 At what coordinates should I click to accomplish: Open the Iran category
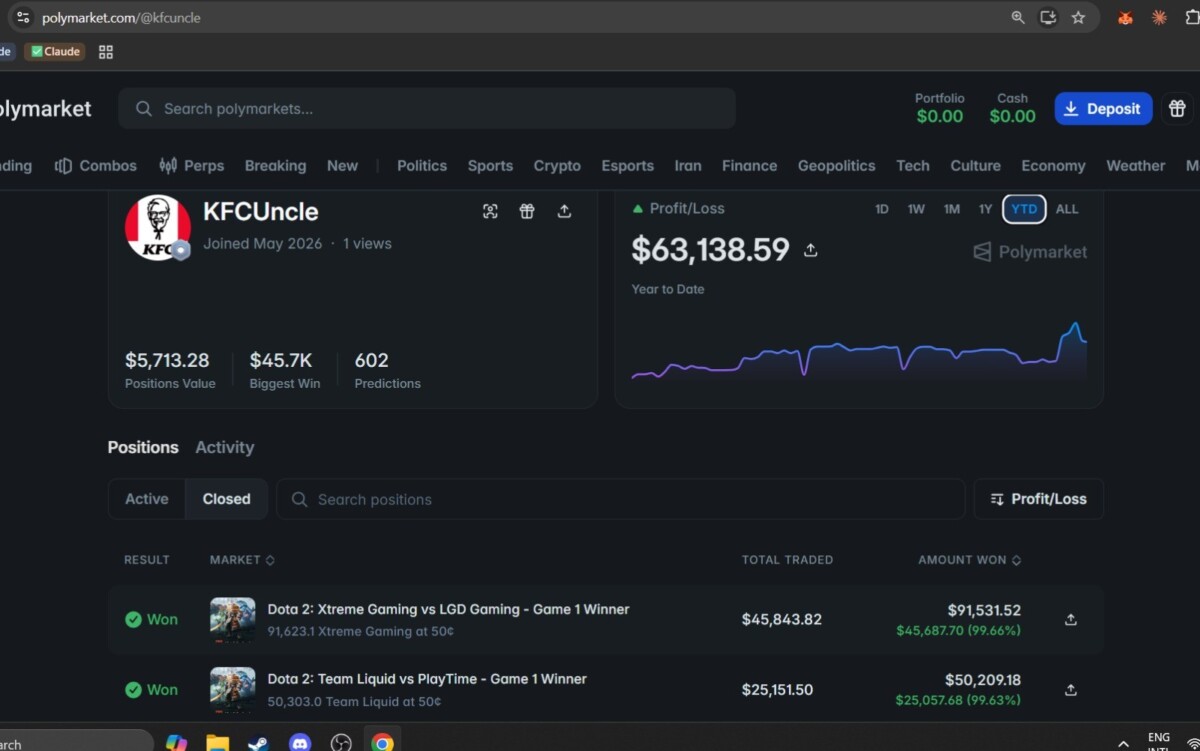tap(688, 166)
